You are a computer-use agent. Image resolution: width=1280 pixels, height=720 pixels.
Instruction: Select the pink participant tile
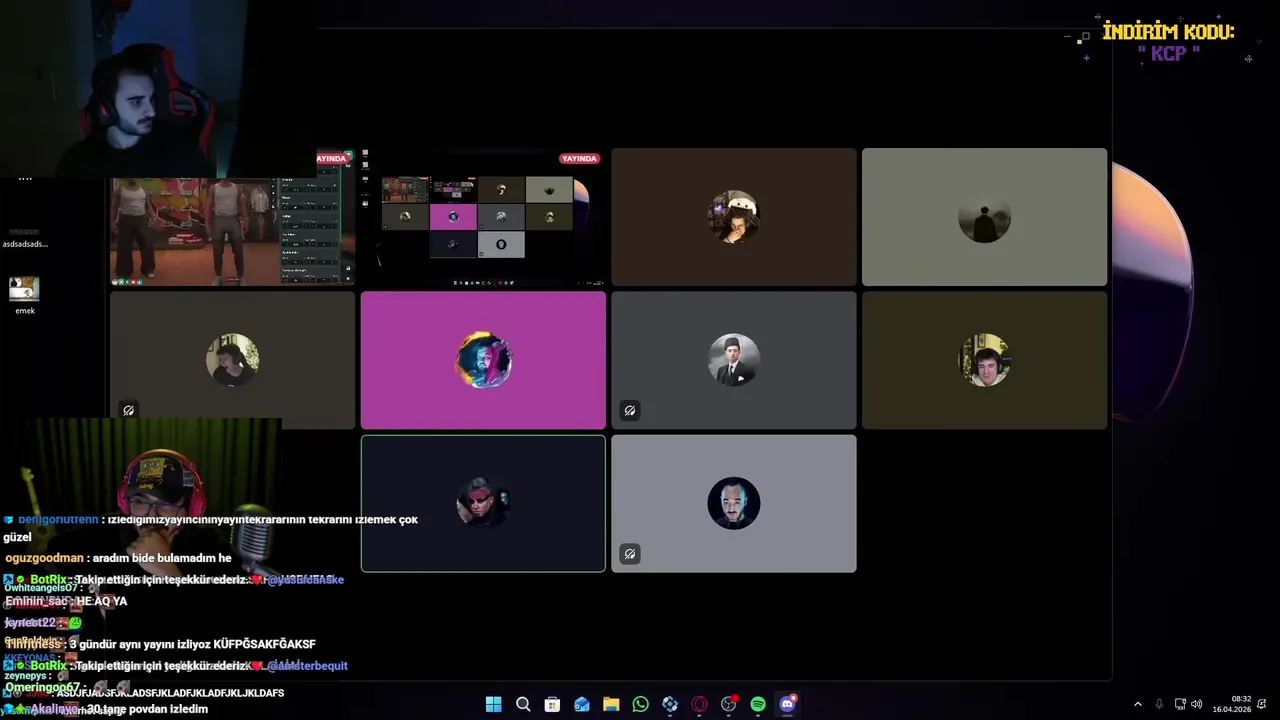pos(483,360)
